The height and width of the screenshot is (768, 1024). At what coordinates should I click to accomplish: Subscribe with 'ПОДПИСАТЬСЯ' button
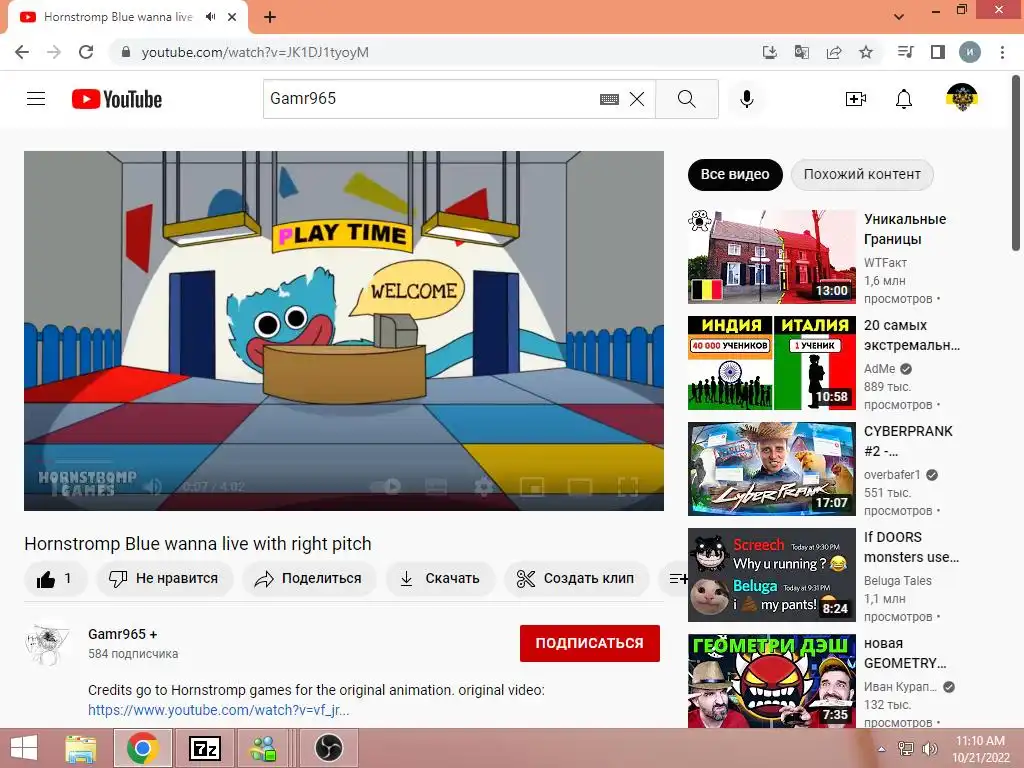click(x=590, y=643)
